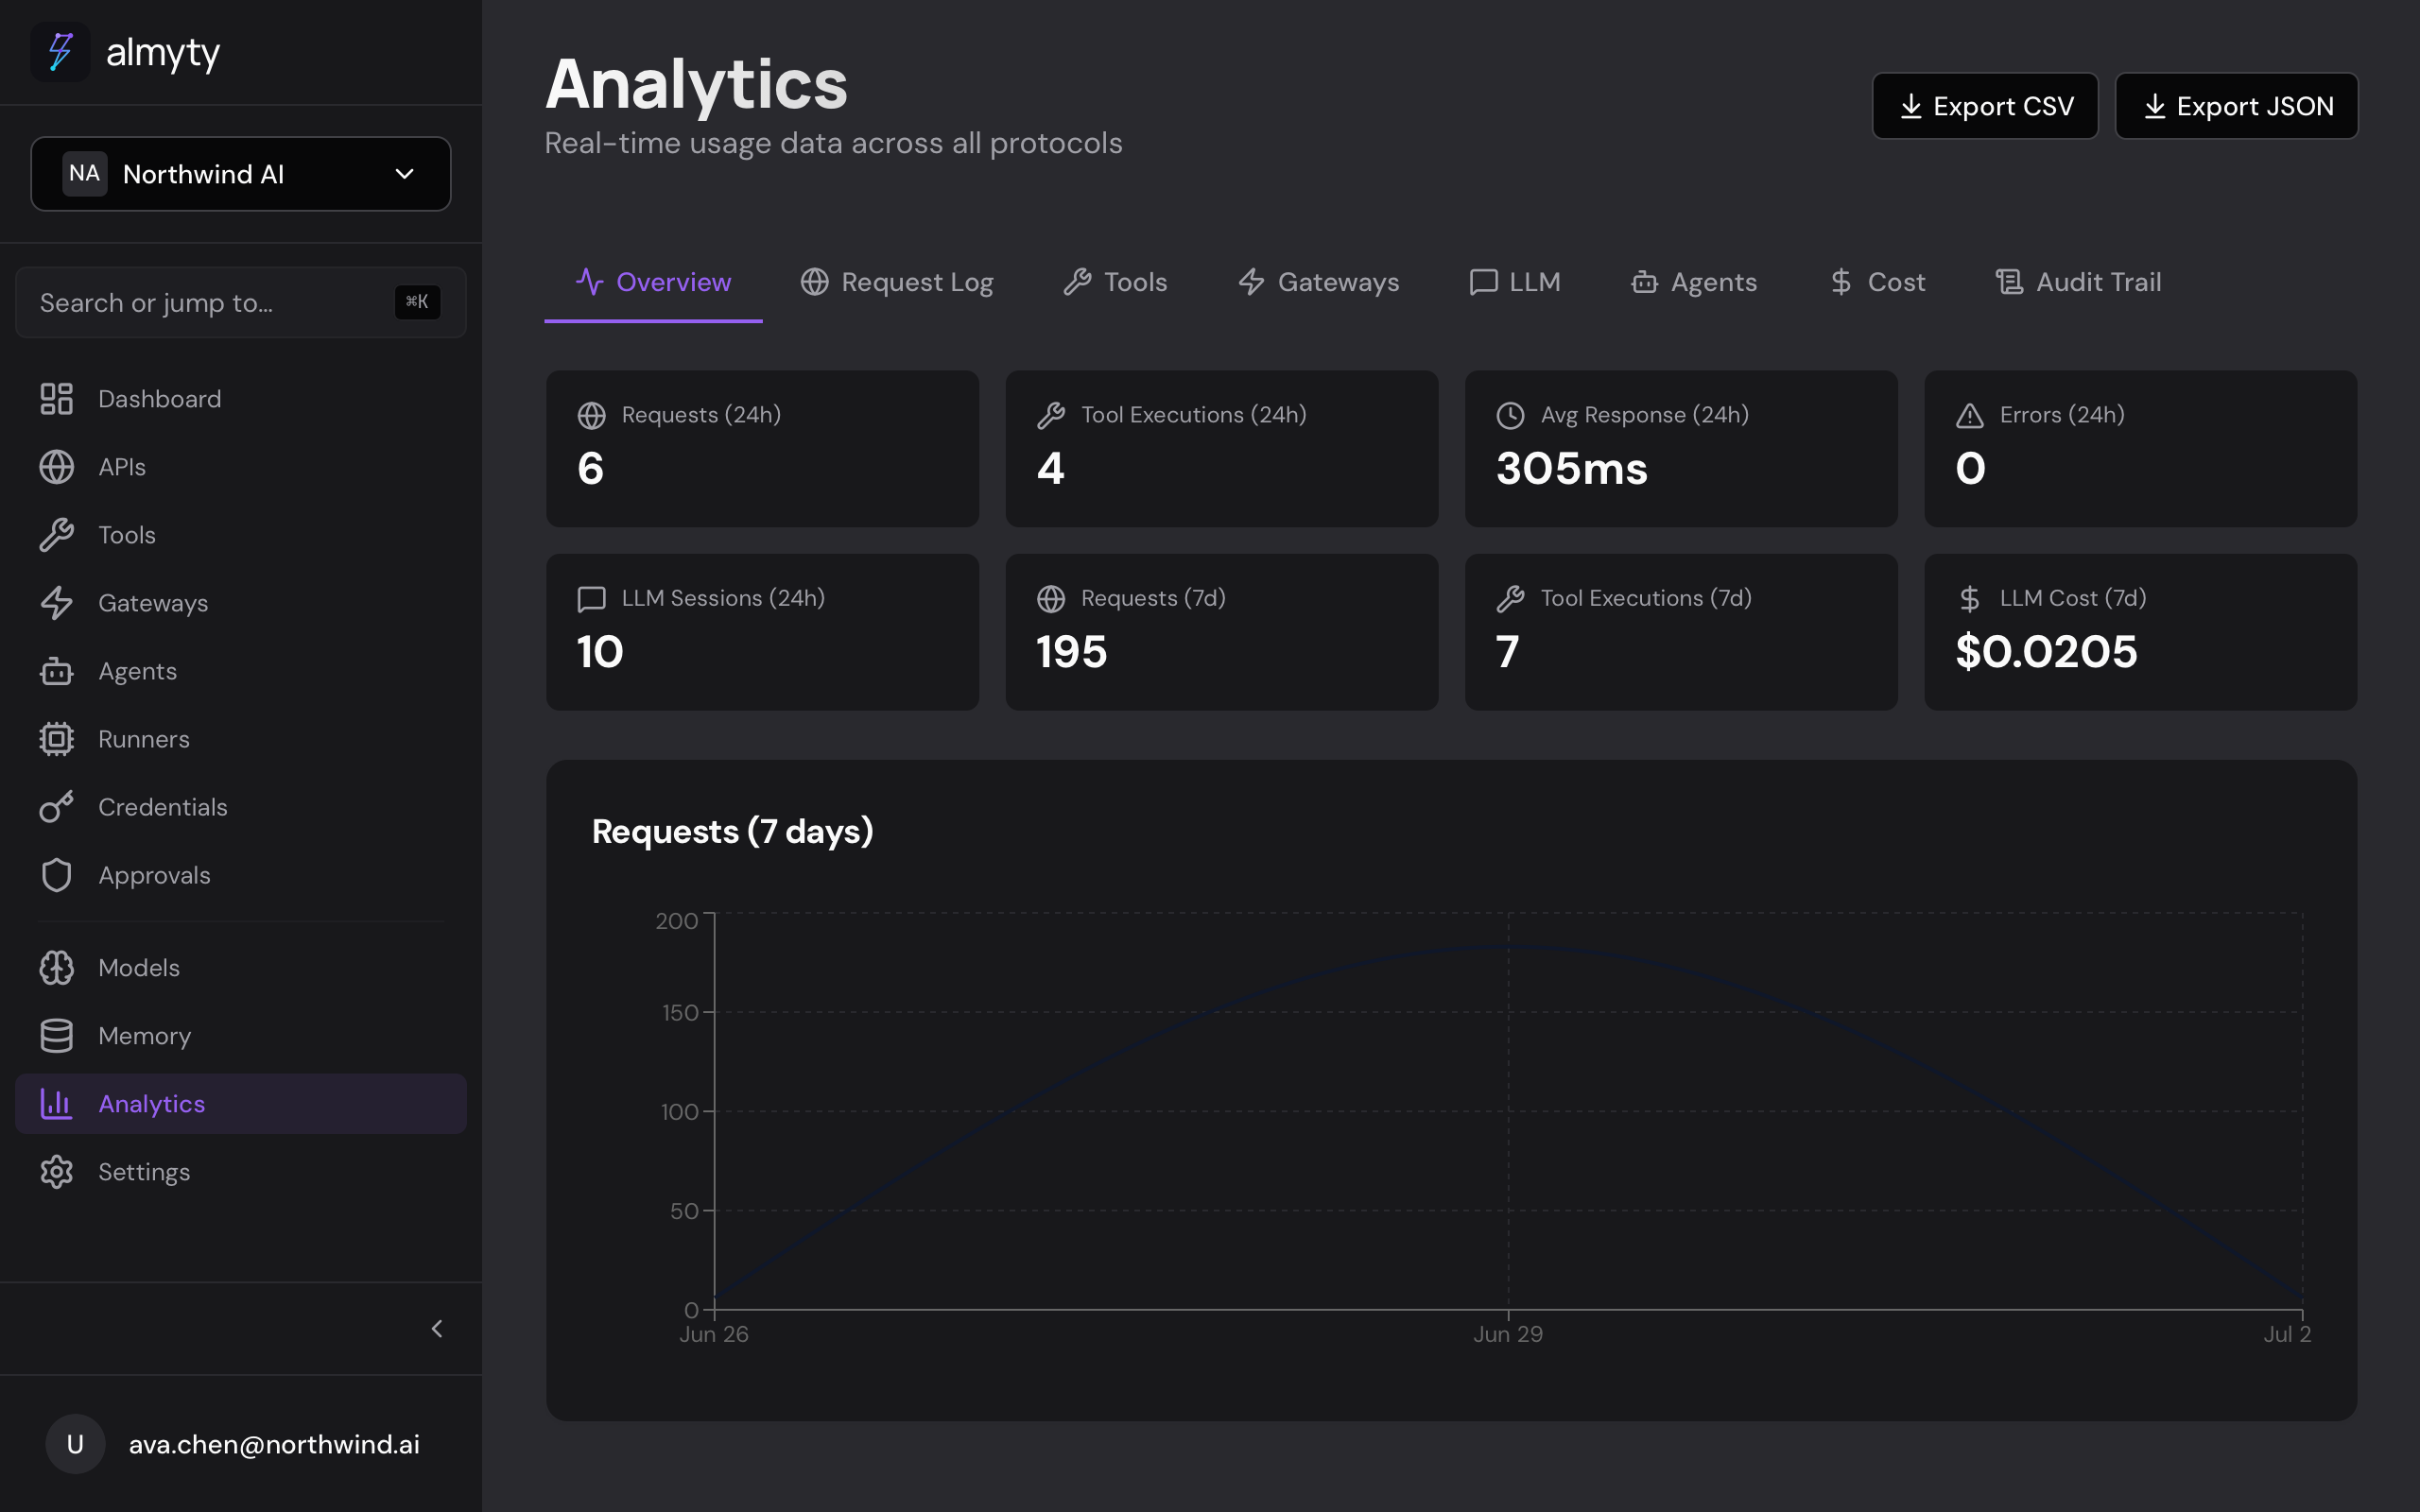Select the Tools wrench icon in sidebar
2420x1512 pixels.
click(56, 535)
